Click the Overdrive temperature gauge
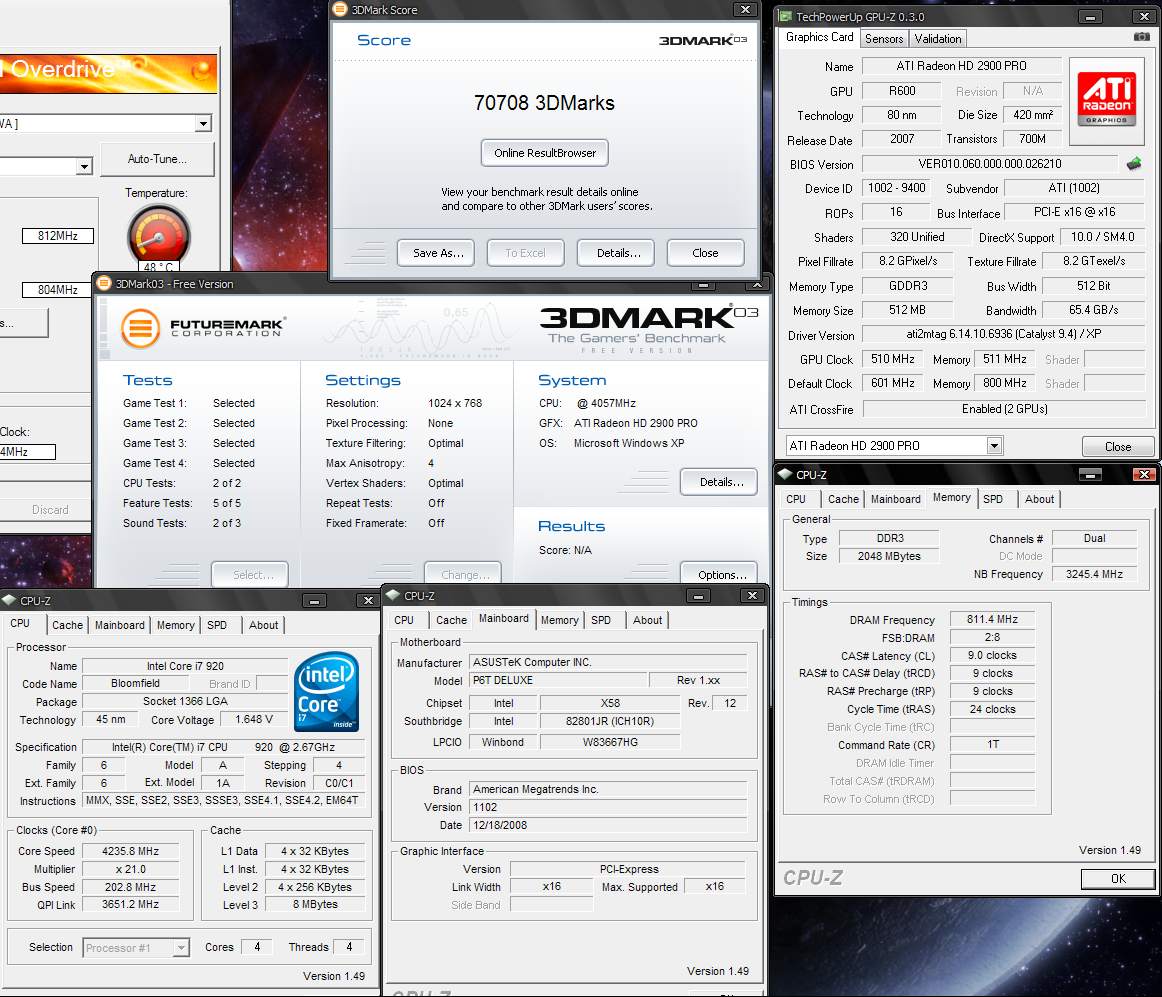The width and height of the screenshot is (1162, 997). (159, 237)
